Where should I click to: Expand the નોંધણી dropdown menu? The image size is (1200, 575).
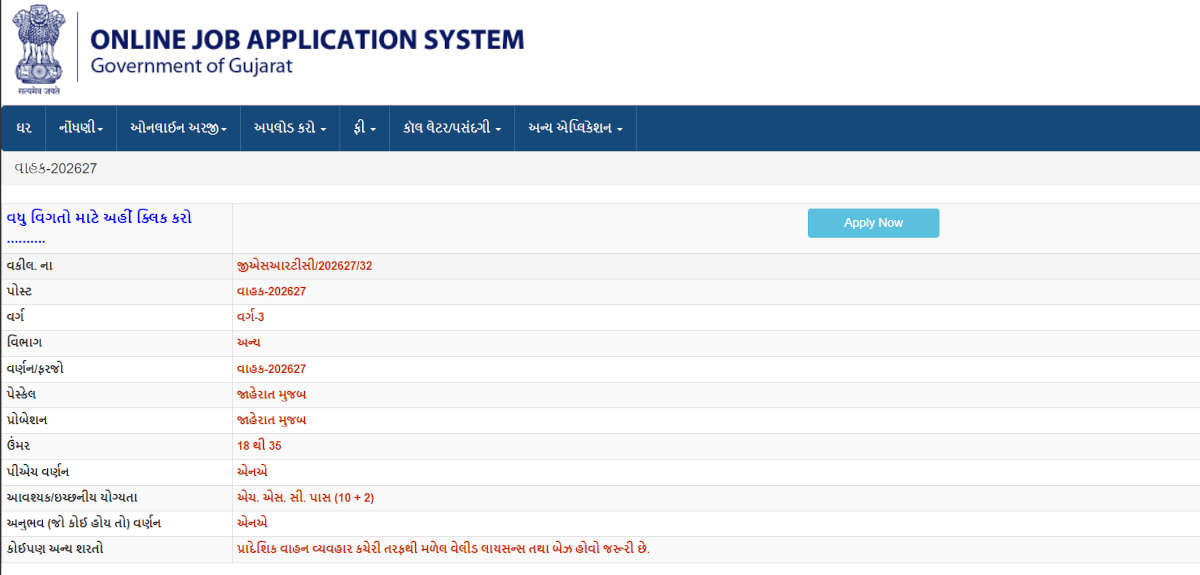(x=81, y=128)
